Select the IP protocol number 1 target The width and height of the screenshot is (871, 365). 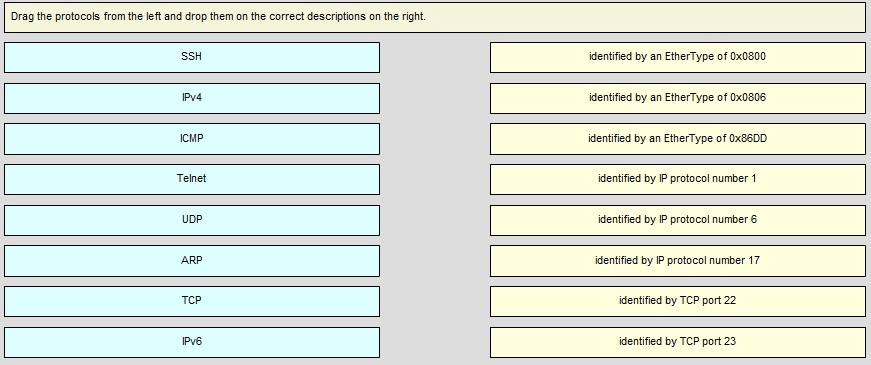click(678, 179)
